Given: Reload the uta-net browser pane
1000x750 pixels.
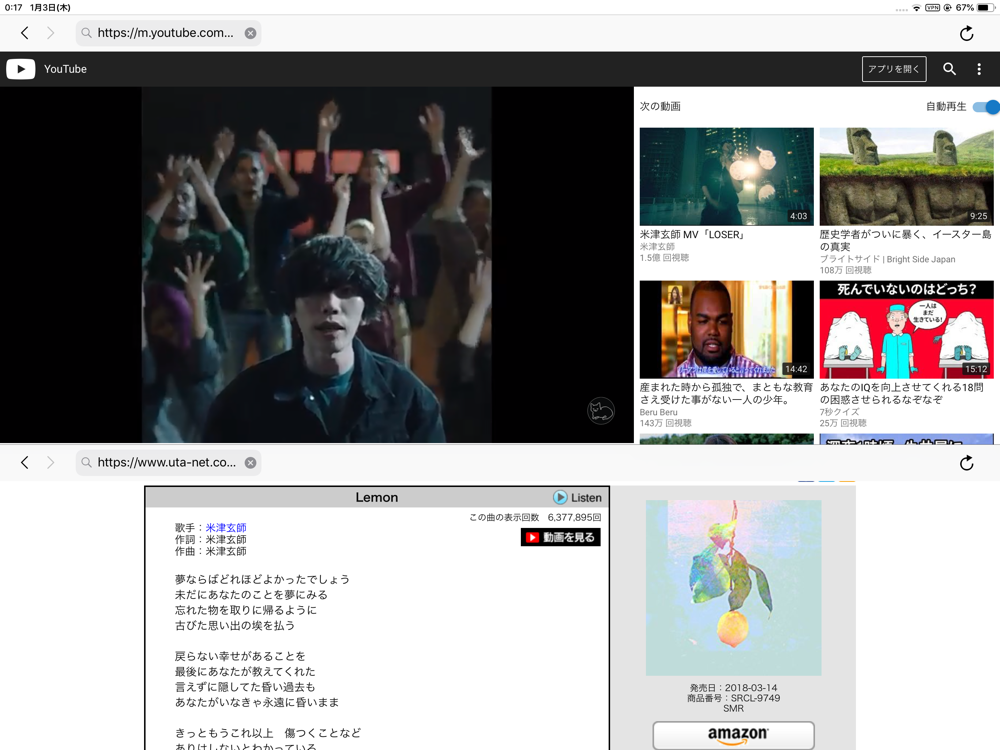Looking at the screenshot, I should click(966, 462).
